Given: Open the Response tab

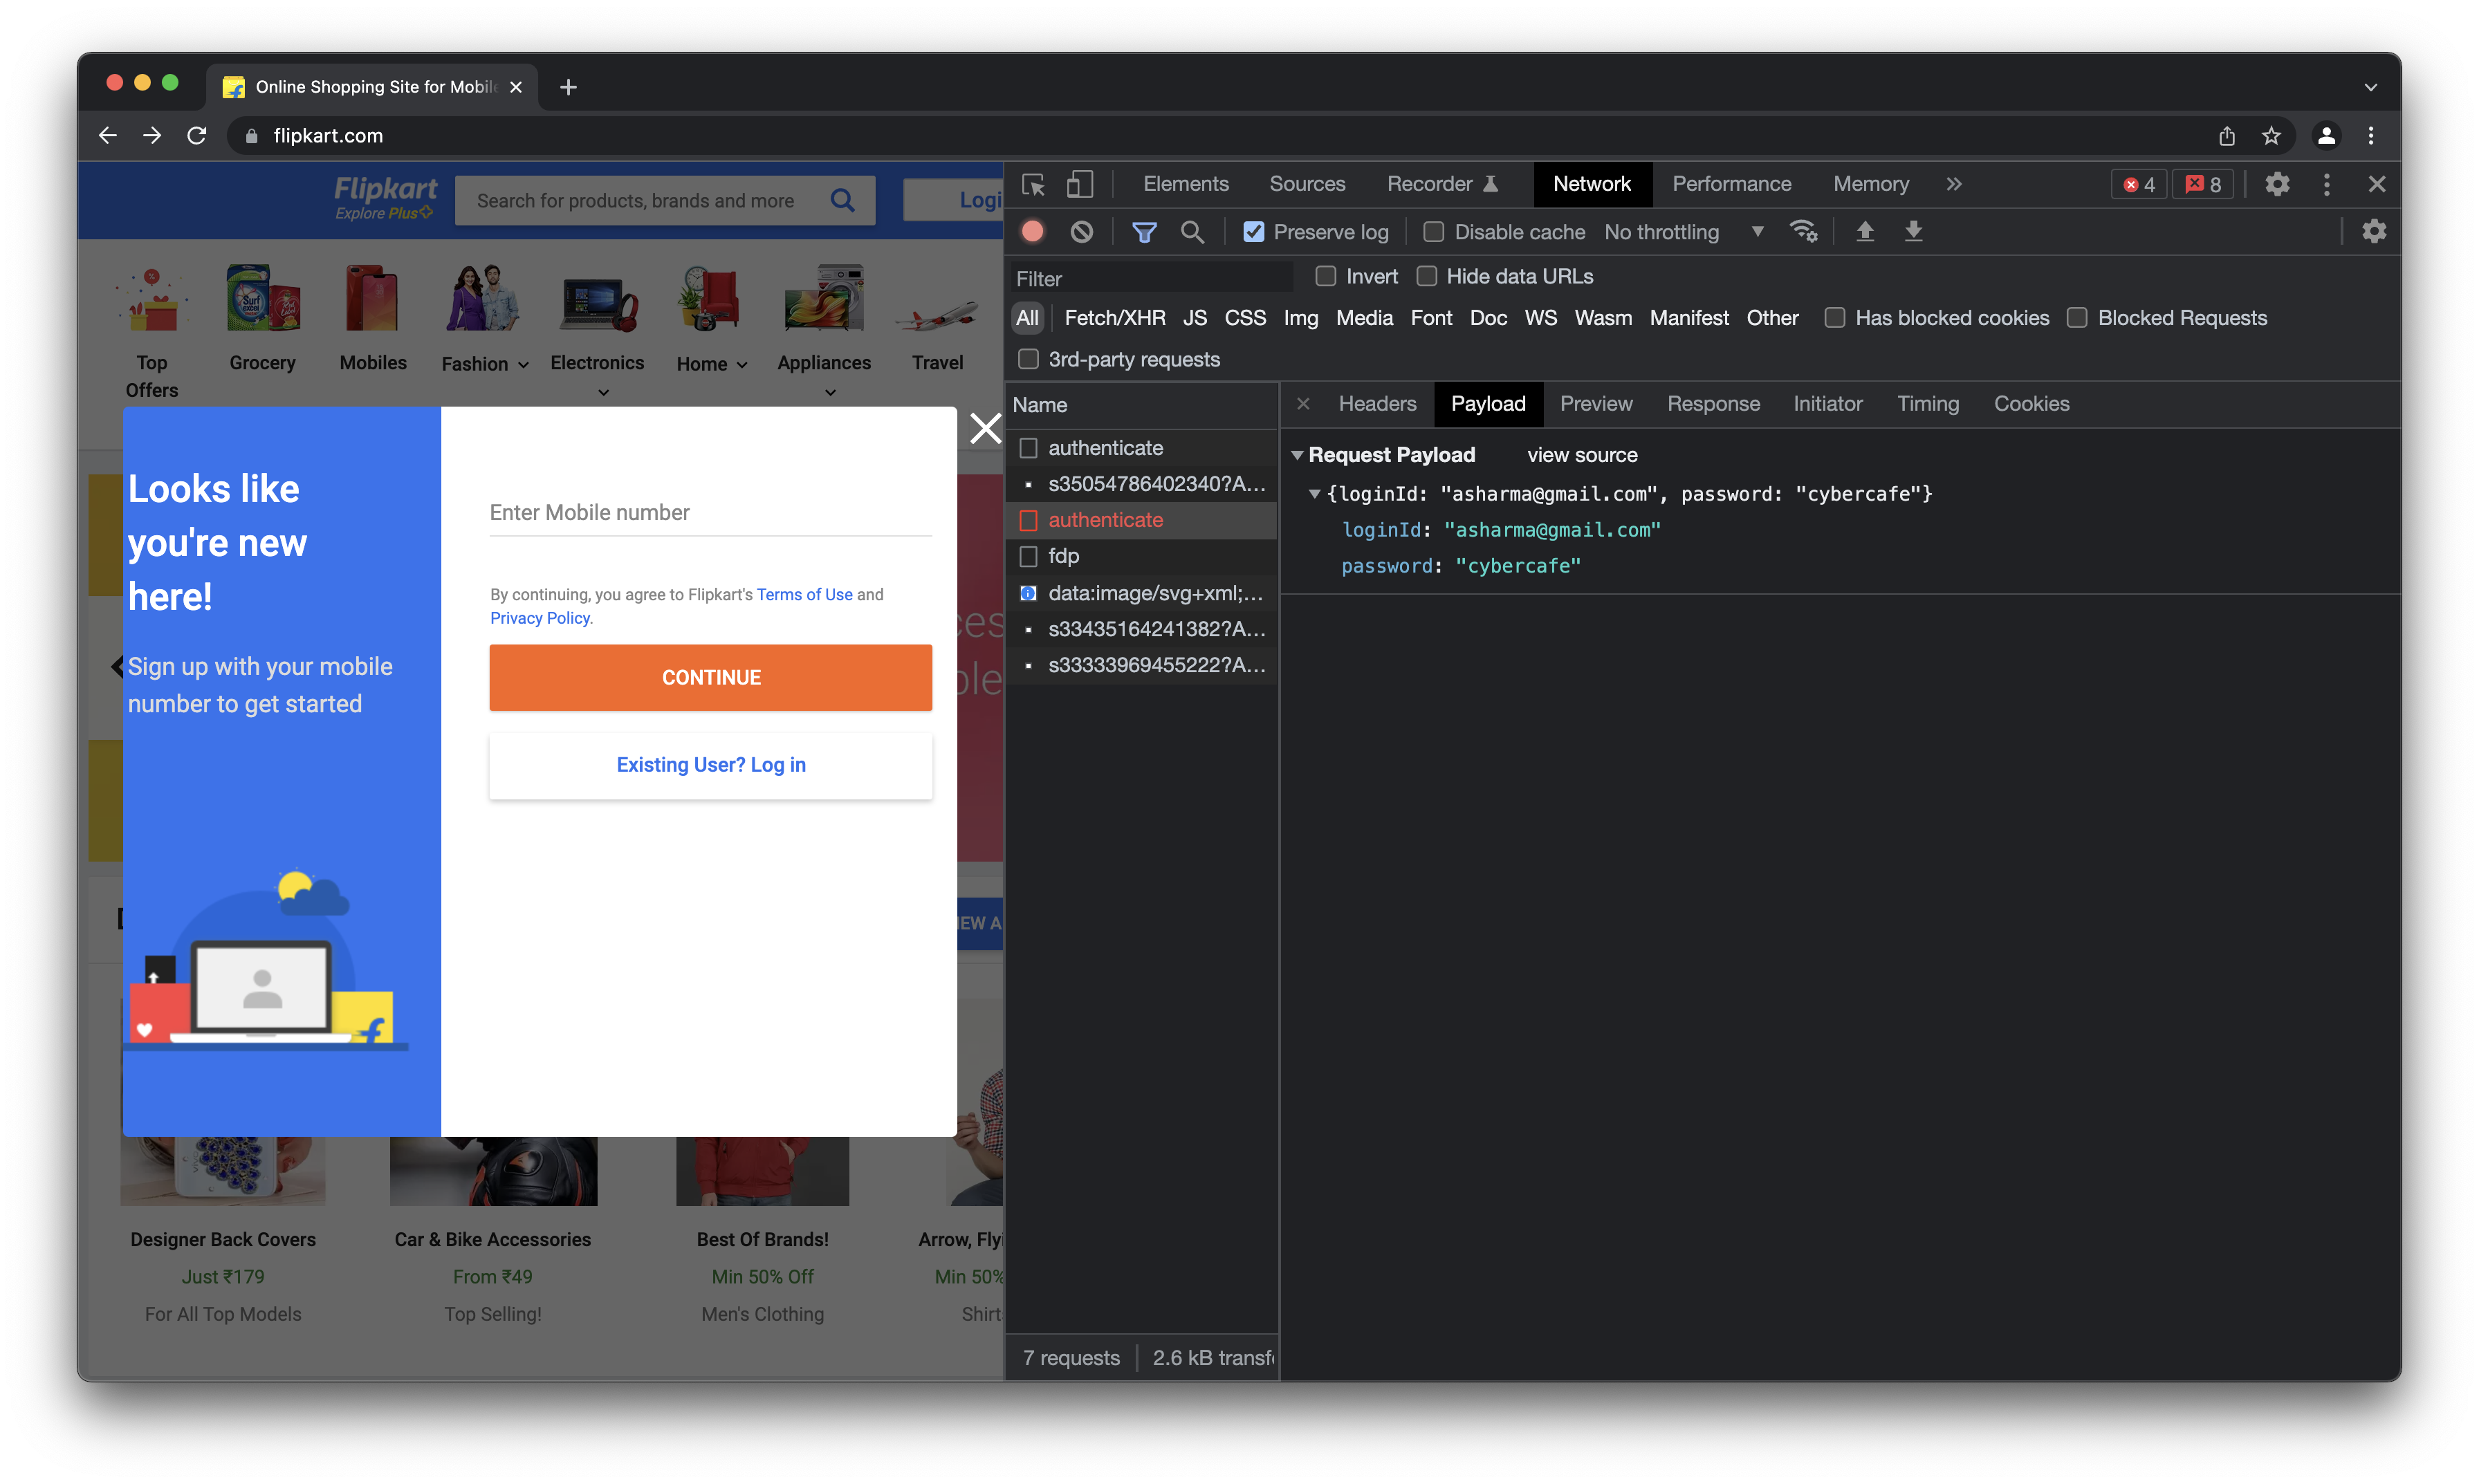Looking at the screenshot, I should [x=1713, y=404].
